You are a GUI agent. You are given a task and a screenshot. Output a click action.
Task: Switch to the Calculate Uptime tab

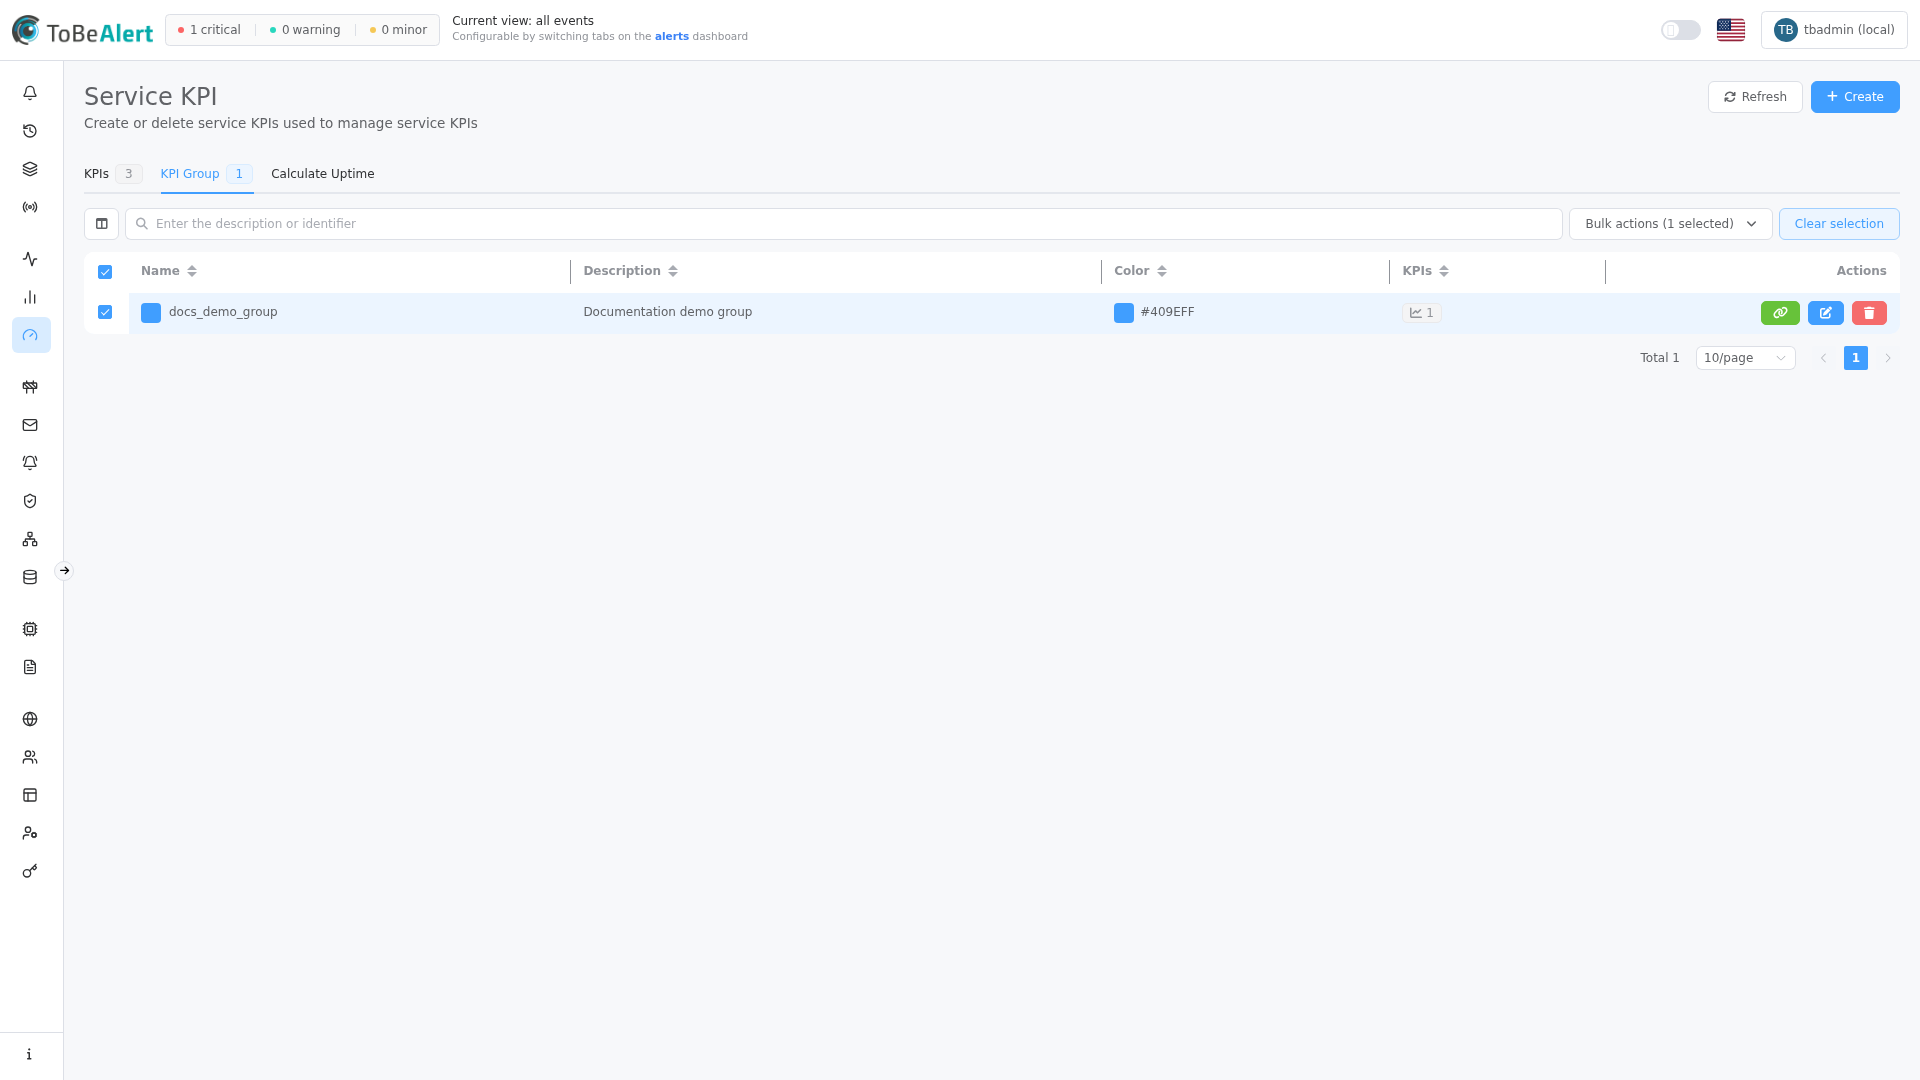(323, 174)
